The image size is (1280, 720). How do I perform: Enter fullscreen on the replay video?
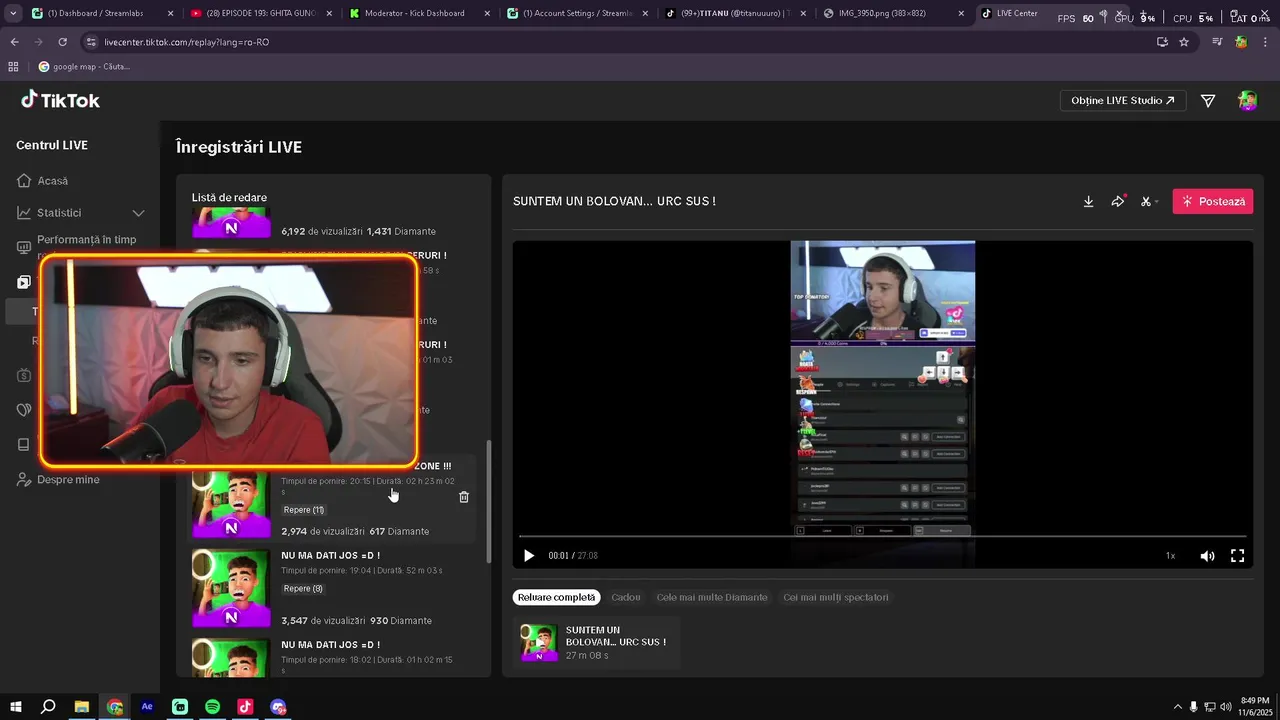(1237, 556)
